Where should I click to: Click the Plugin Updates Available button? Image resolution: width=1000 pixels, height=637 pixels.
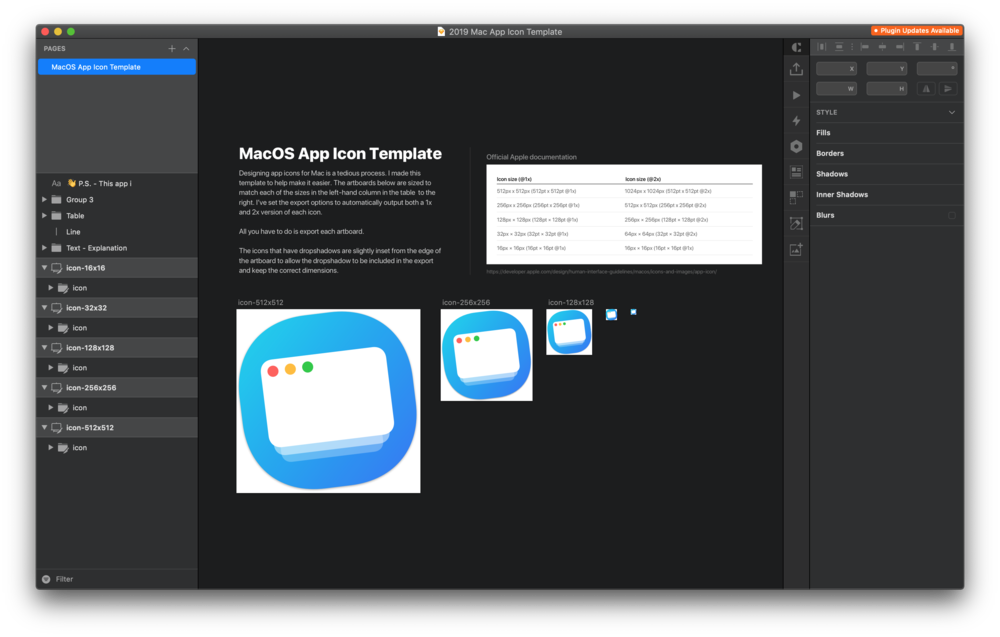click(x=916, y=31)
